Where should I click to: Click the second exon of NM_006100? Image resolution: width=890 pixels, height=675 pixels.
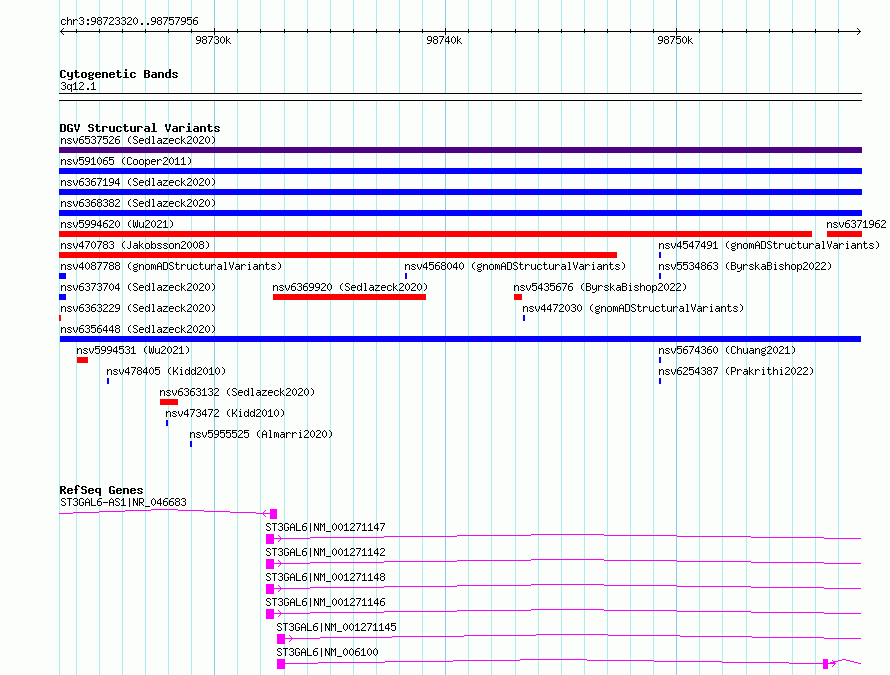click(x=826, y=664)
